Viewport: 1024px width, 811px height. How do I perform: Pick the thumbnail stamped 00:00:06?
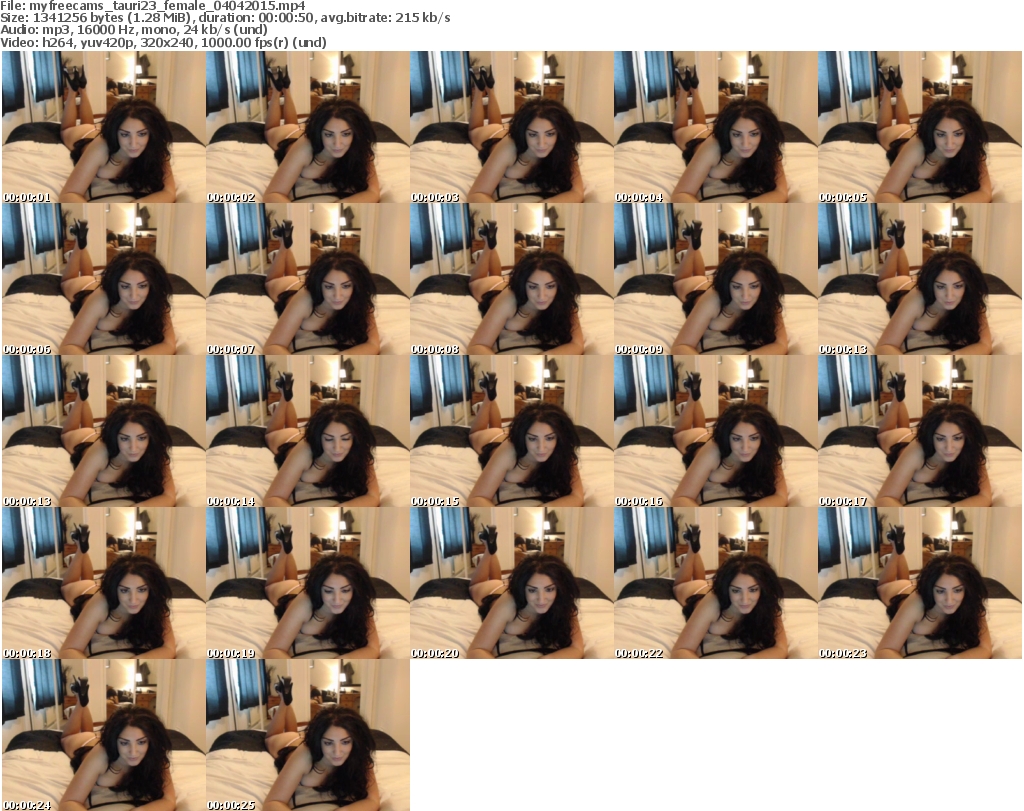(x=104, y=279)
